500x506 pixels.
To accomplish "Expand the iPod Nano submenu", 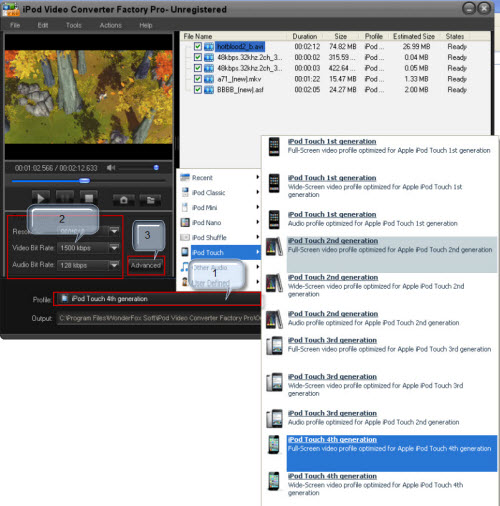I will point(257,222).
